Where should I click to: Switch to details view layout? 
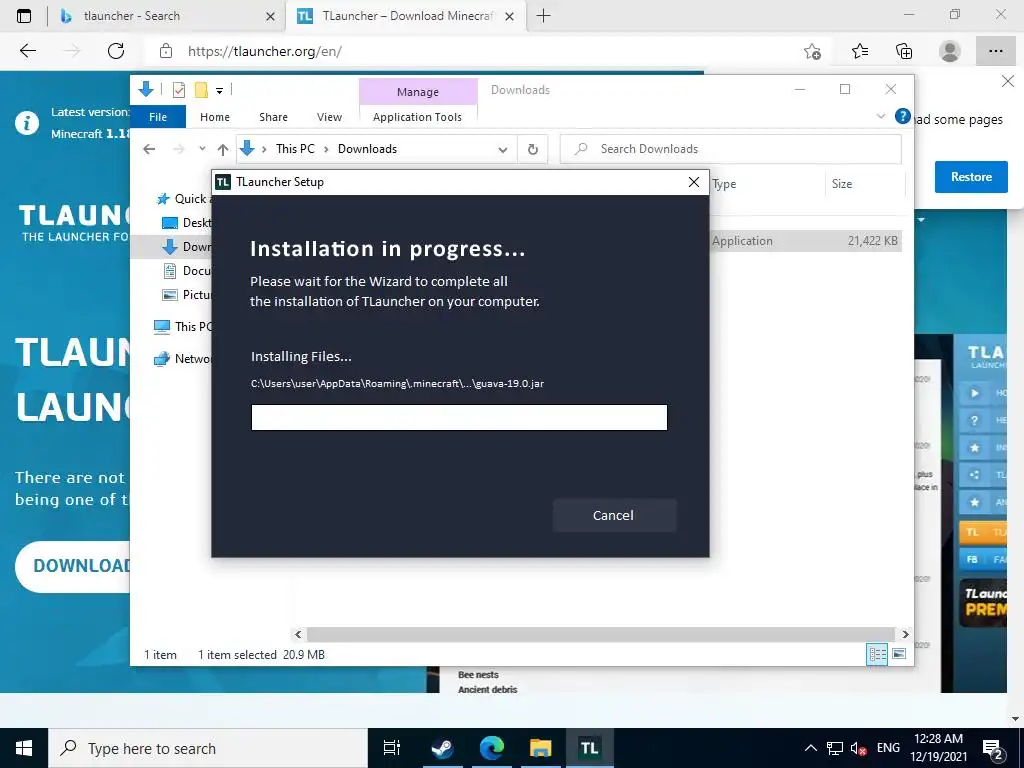[x=877, y=654]
